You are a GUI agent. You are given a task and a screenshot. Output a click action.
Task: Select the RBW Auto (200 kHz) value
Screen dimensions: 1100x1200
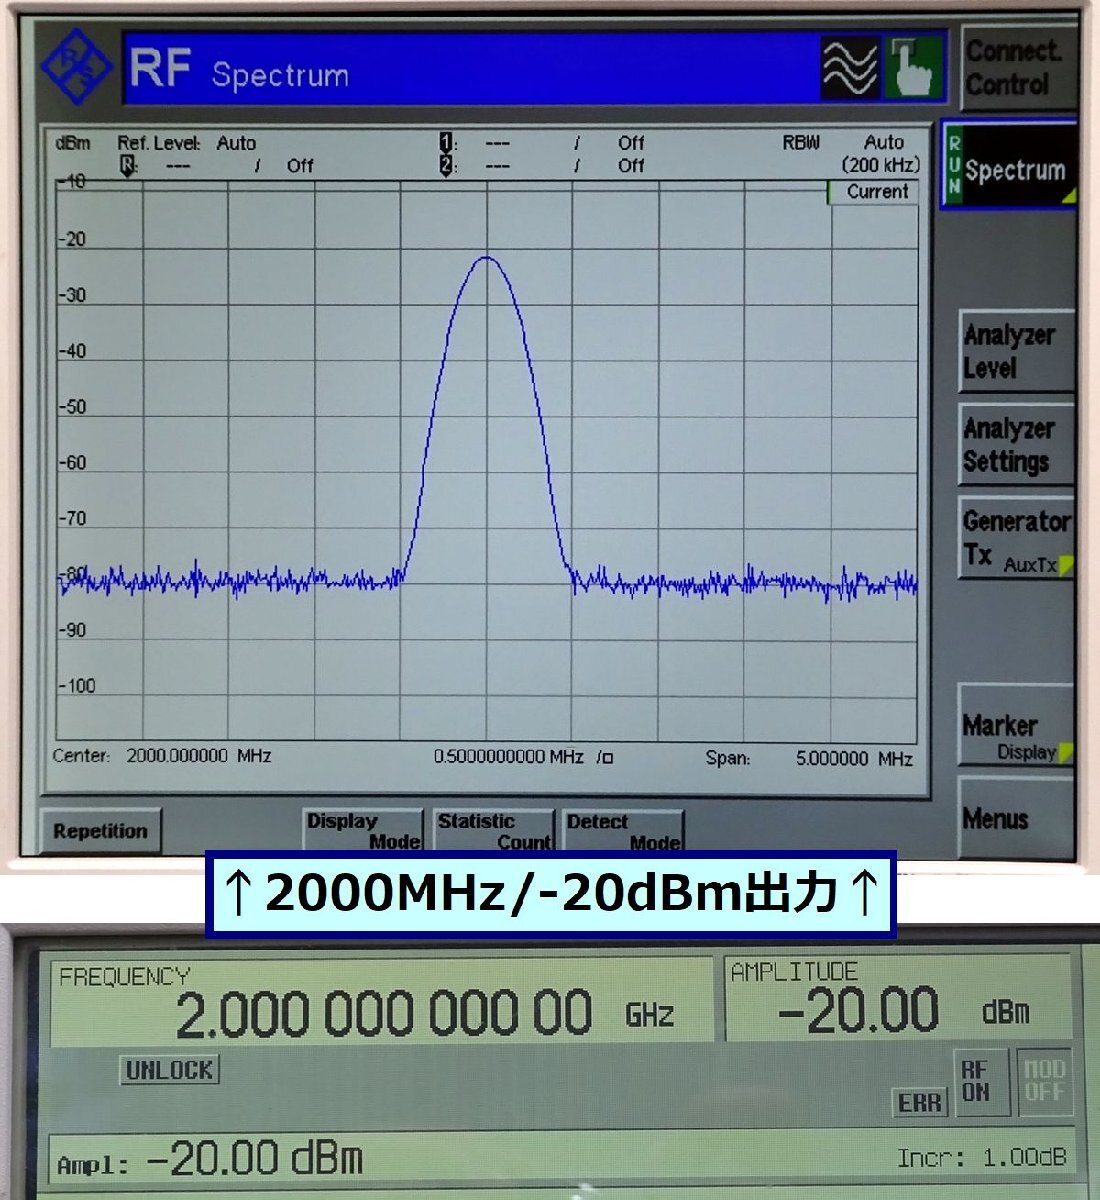click(881, 154)
